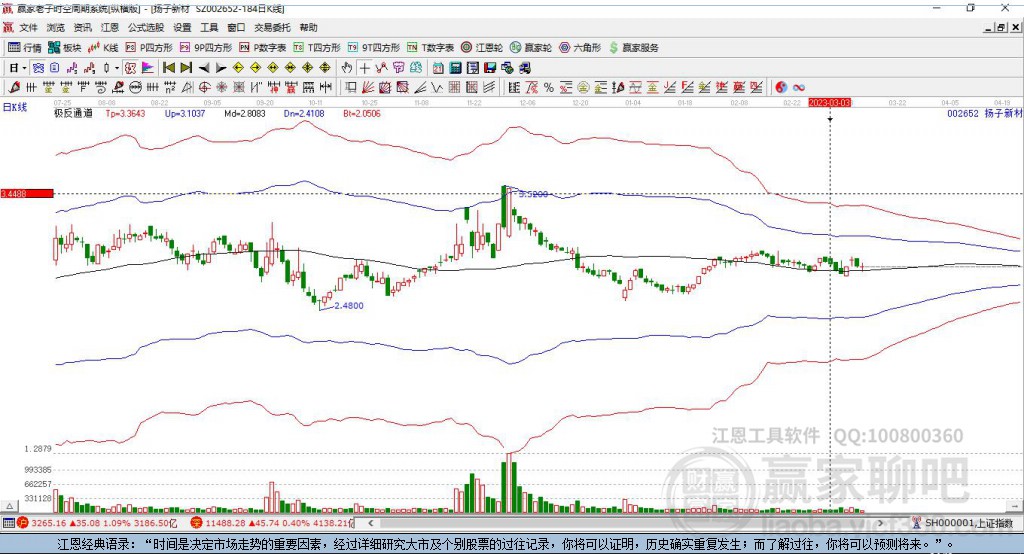Open the 赢家轮 wheel tool

click(x=531, y=48)
